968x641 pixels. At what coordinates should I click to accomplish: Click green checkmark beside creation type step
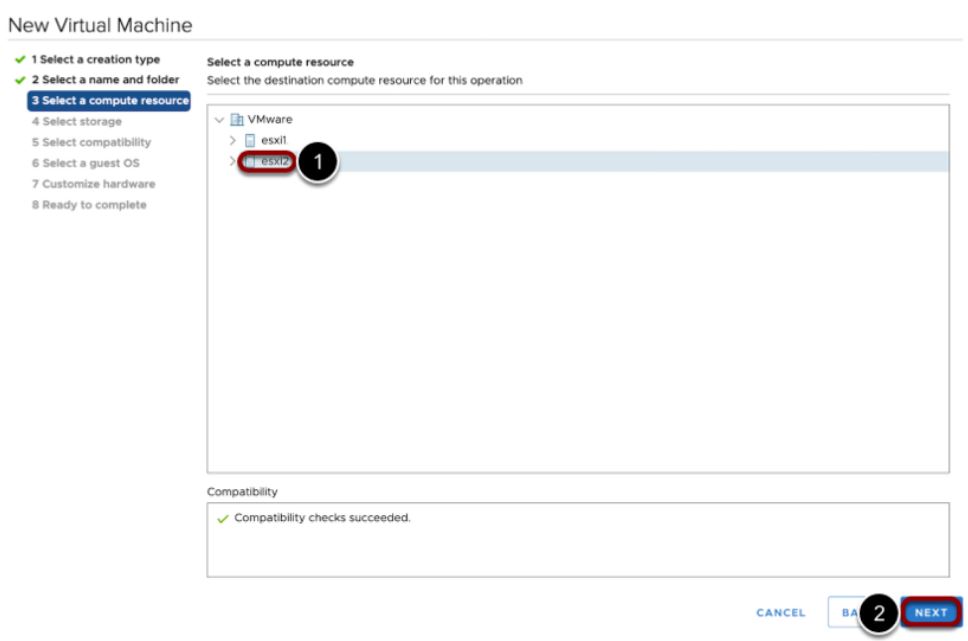(19, 60)
